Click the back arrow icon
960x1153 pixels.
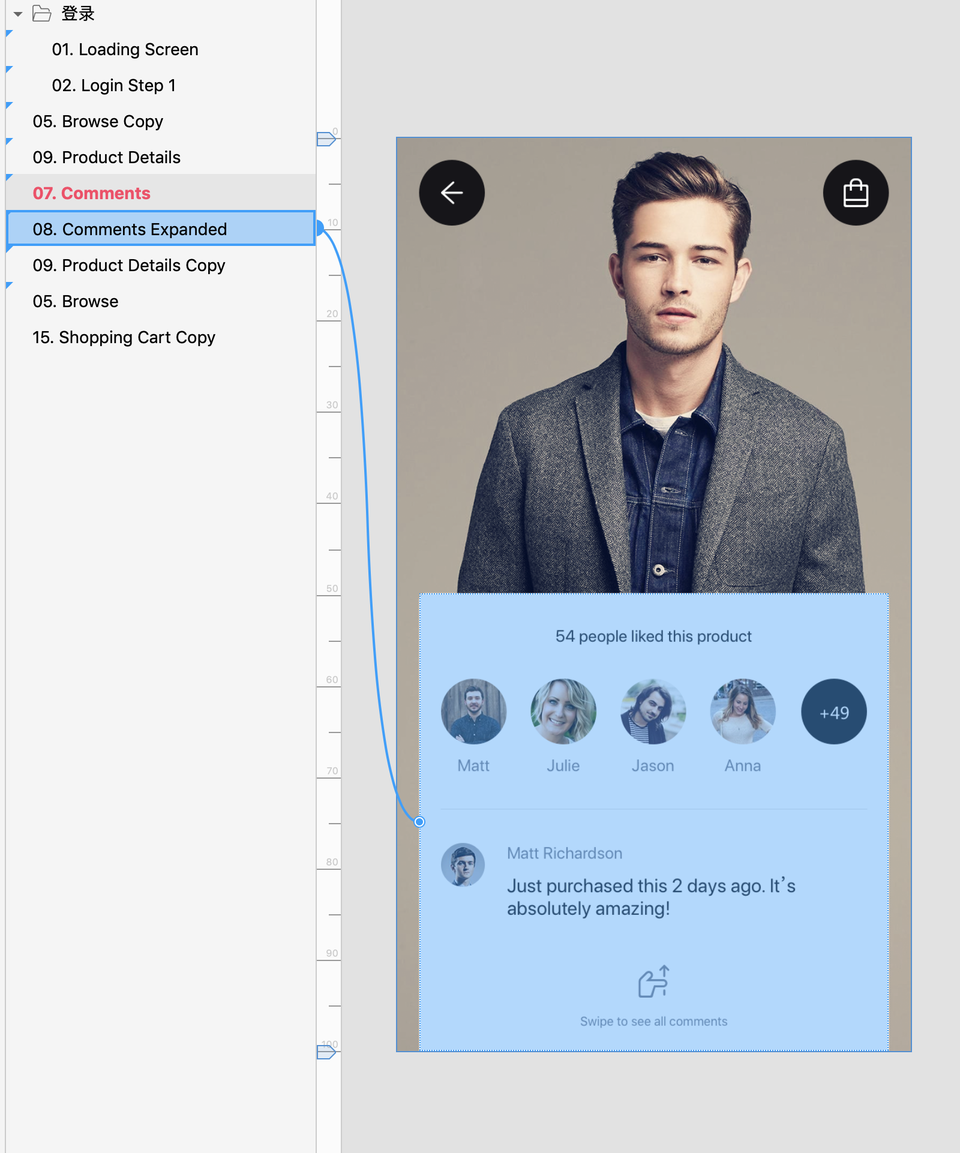(452, 192)
